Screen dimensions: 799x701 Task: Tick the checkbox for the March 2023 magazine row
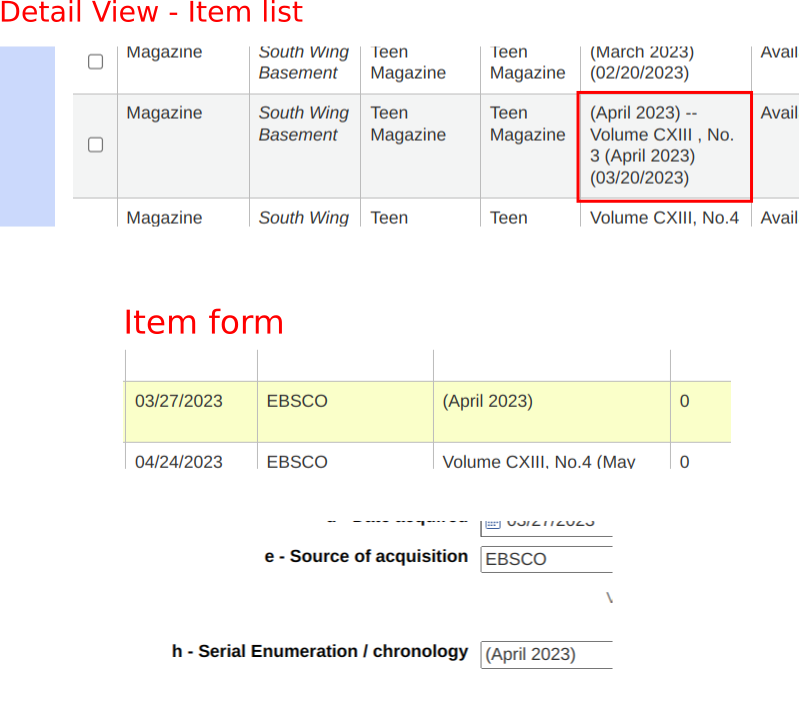click(96, 62)
